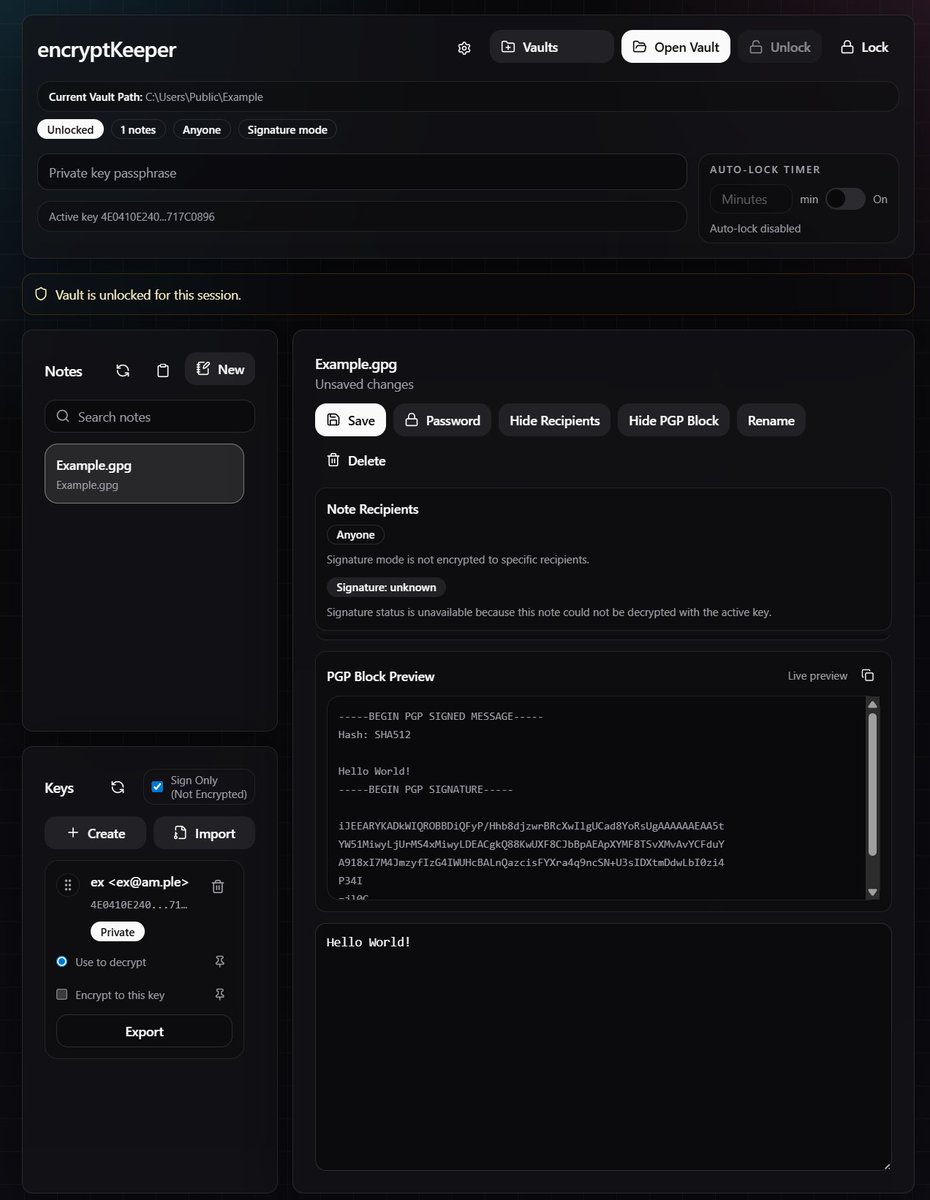Select the Example.gpg note in list
This screenshot has width=930, height=1200.
click(x=144, y=474)
